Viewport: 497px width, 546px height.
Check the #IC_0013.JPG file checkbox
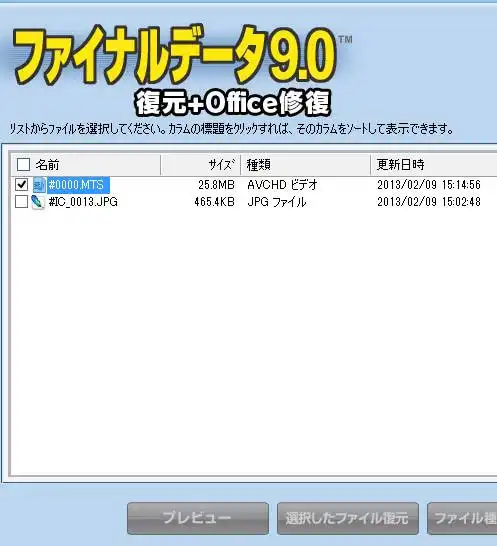(x=22, y=202)
